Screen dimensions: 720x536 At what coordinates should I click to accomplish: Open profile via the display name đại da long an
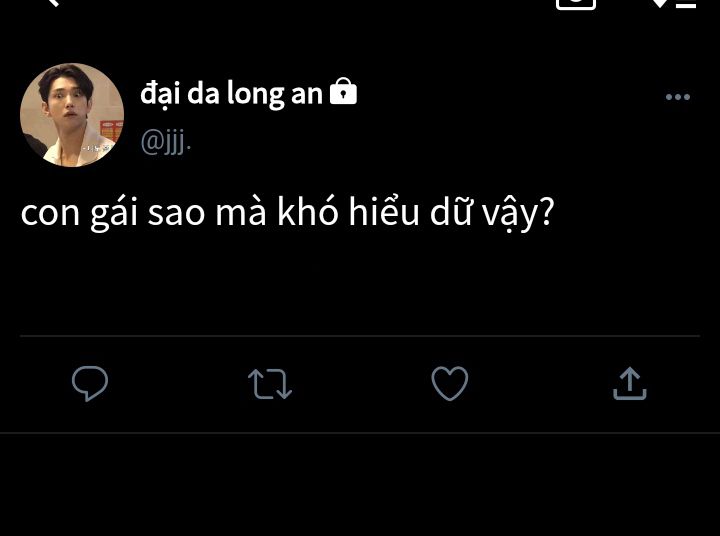[x=231, y=94]
